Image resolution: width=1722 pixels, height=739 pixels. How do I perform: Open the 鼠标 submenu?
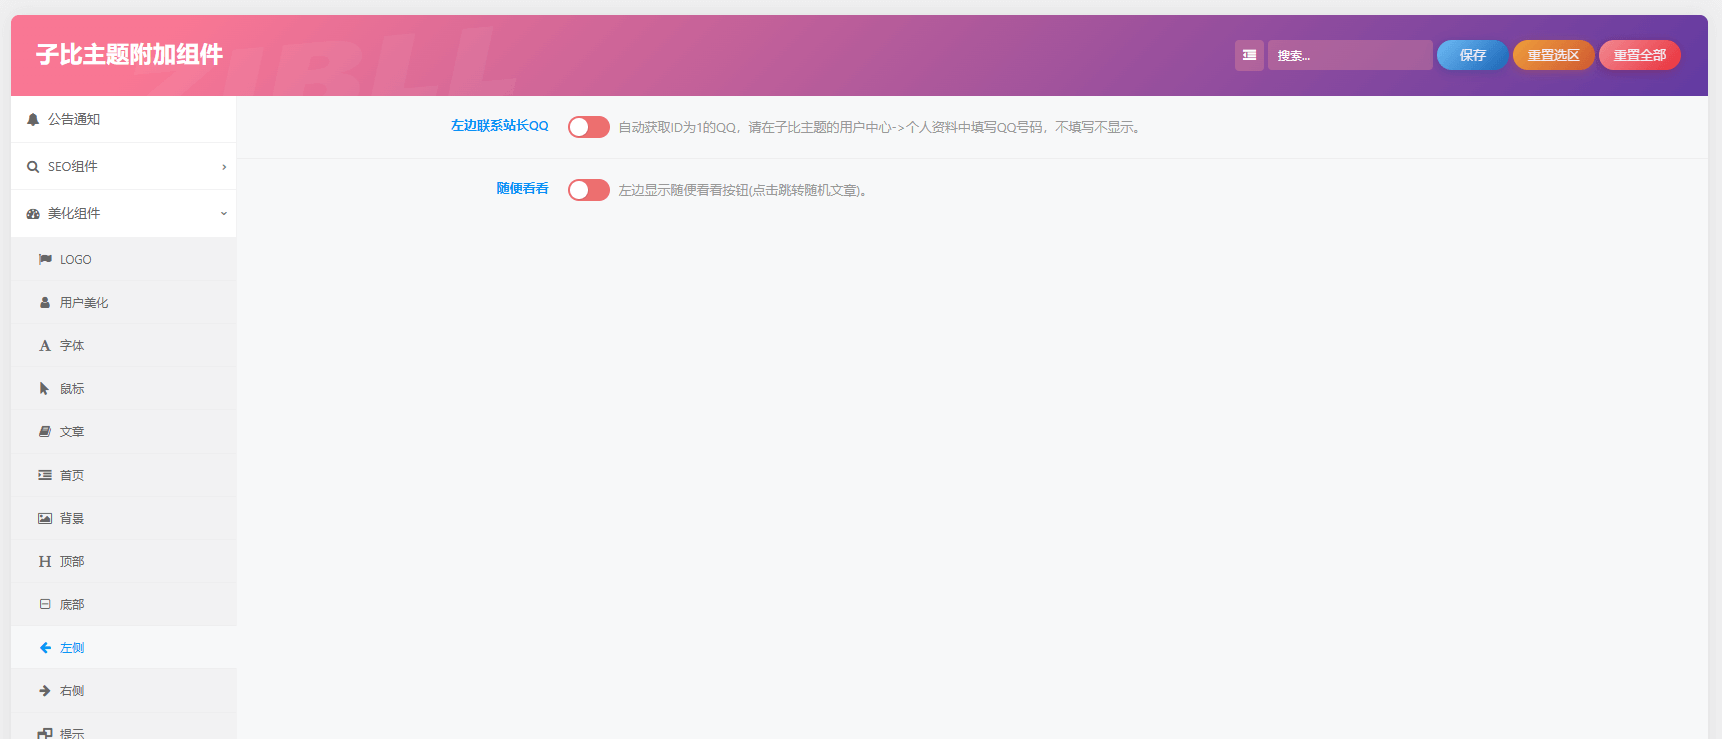(x=124, y=388)
